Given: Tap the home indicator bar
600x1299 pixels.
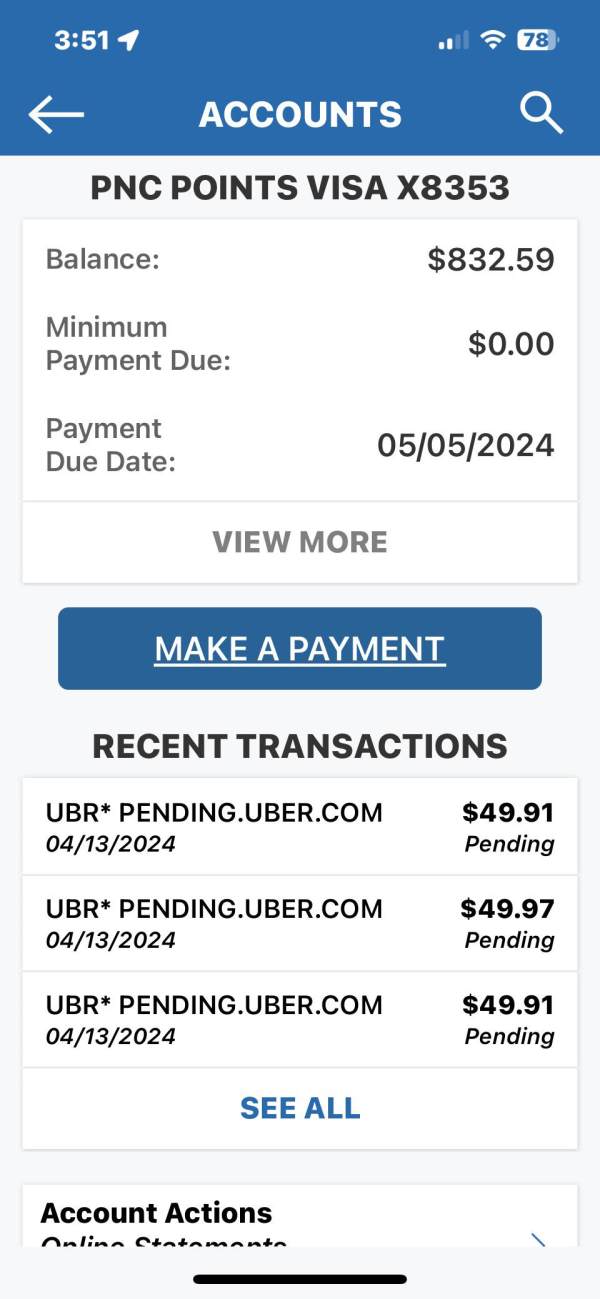Looking at the screenshot, I should (x=300, y=1278).
